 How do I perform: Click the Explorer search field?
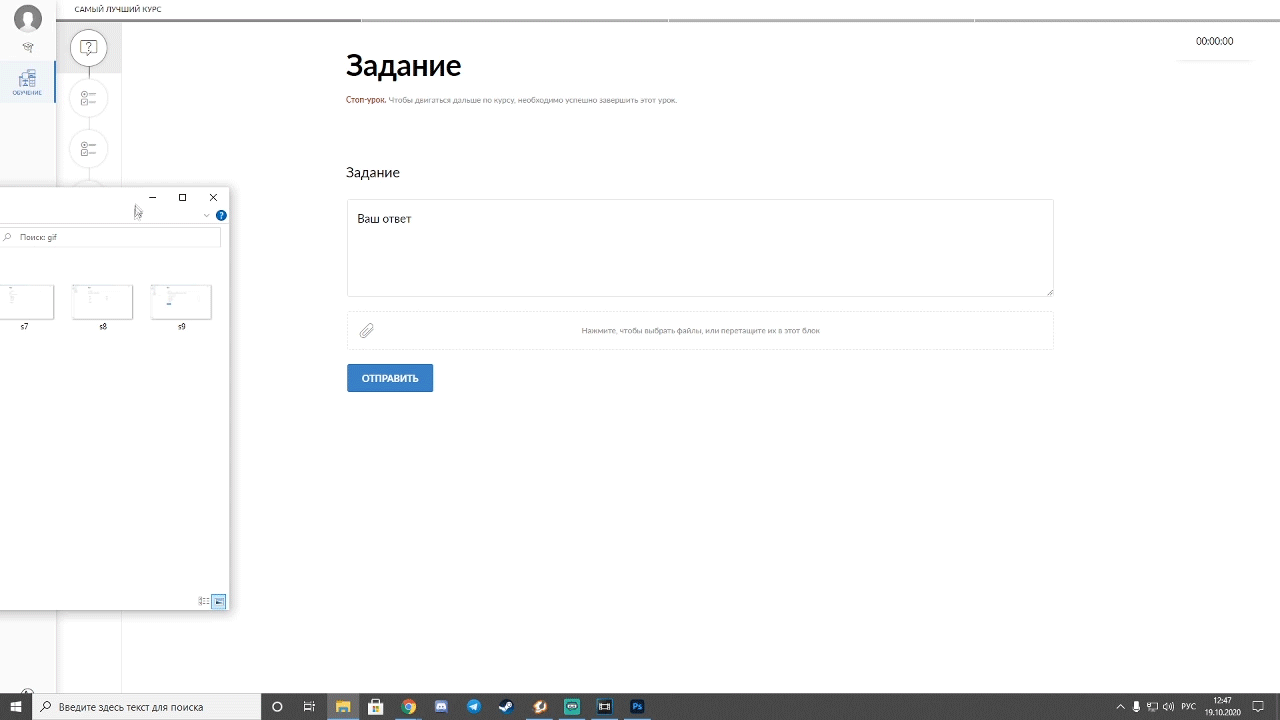[110, 237]
